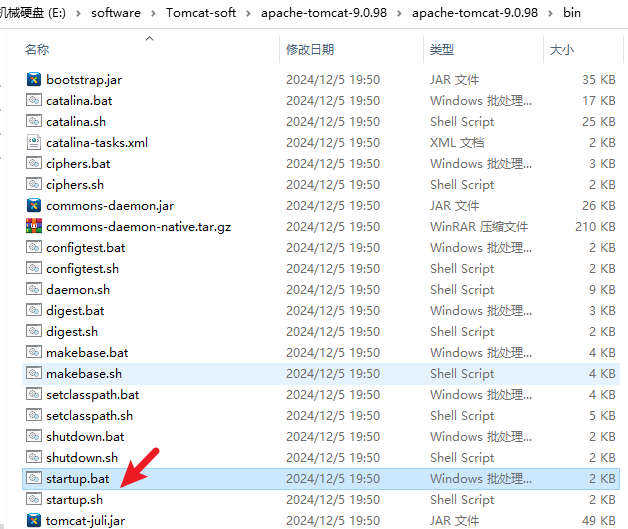
Task: Click the date cell of startup.bat
Action: (333, 479)
